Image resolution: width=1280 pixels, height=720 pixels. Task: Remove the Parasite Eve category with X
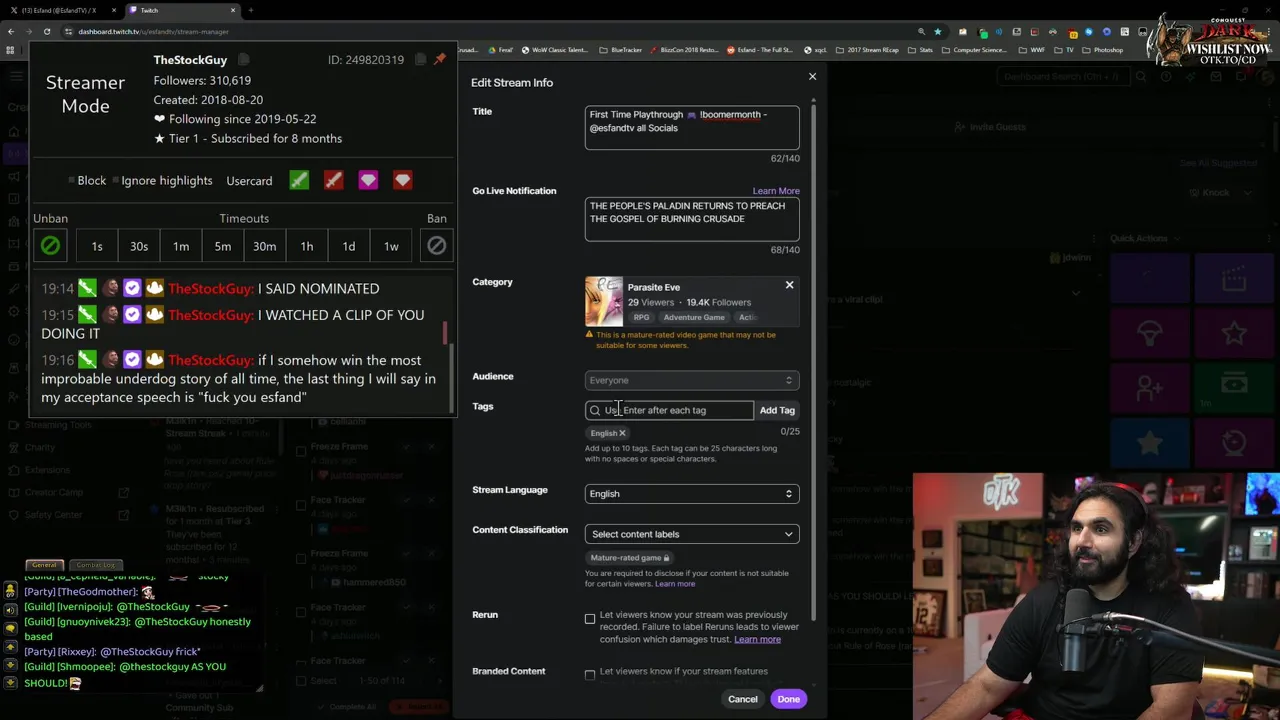coord(789,285)
